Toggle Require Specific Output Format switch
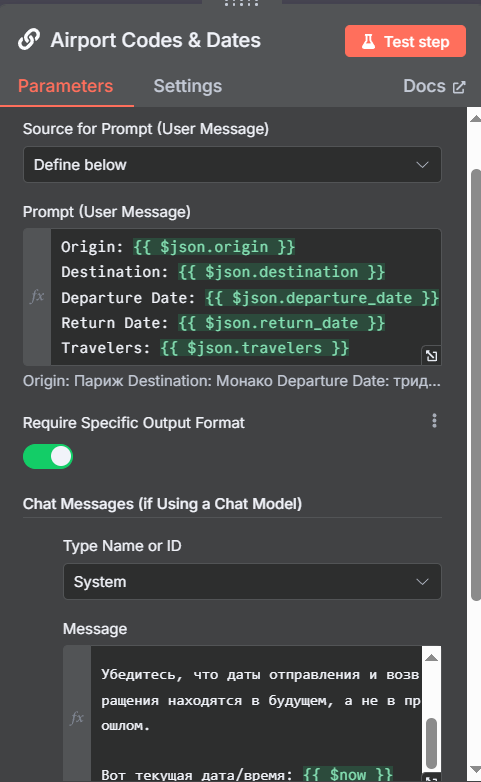 [48, 457]
